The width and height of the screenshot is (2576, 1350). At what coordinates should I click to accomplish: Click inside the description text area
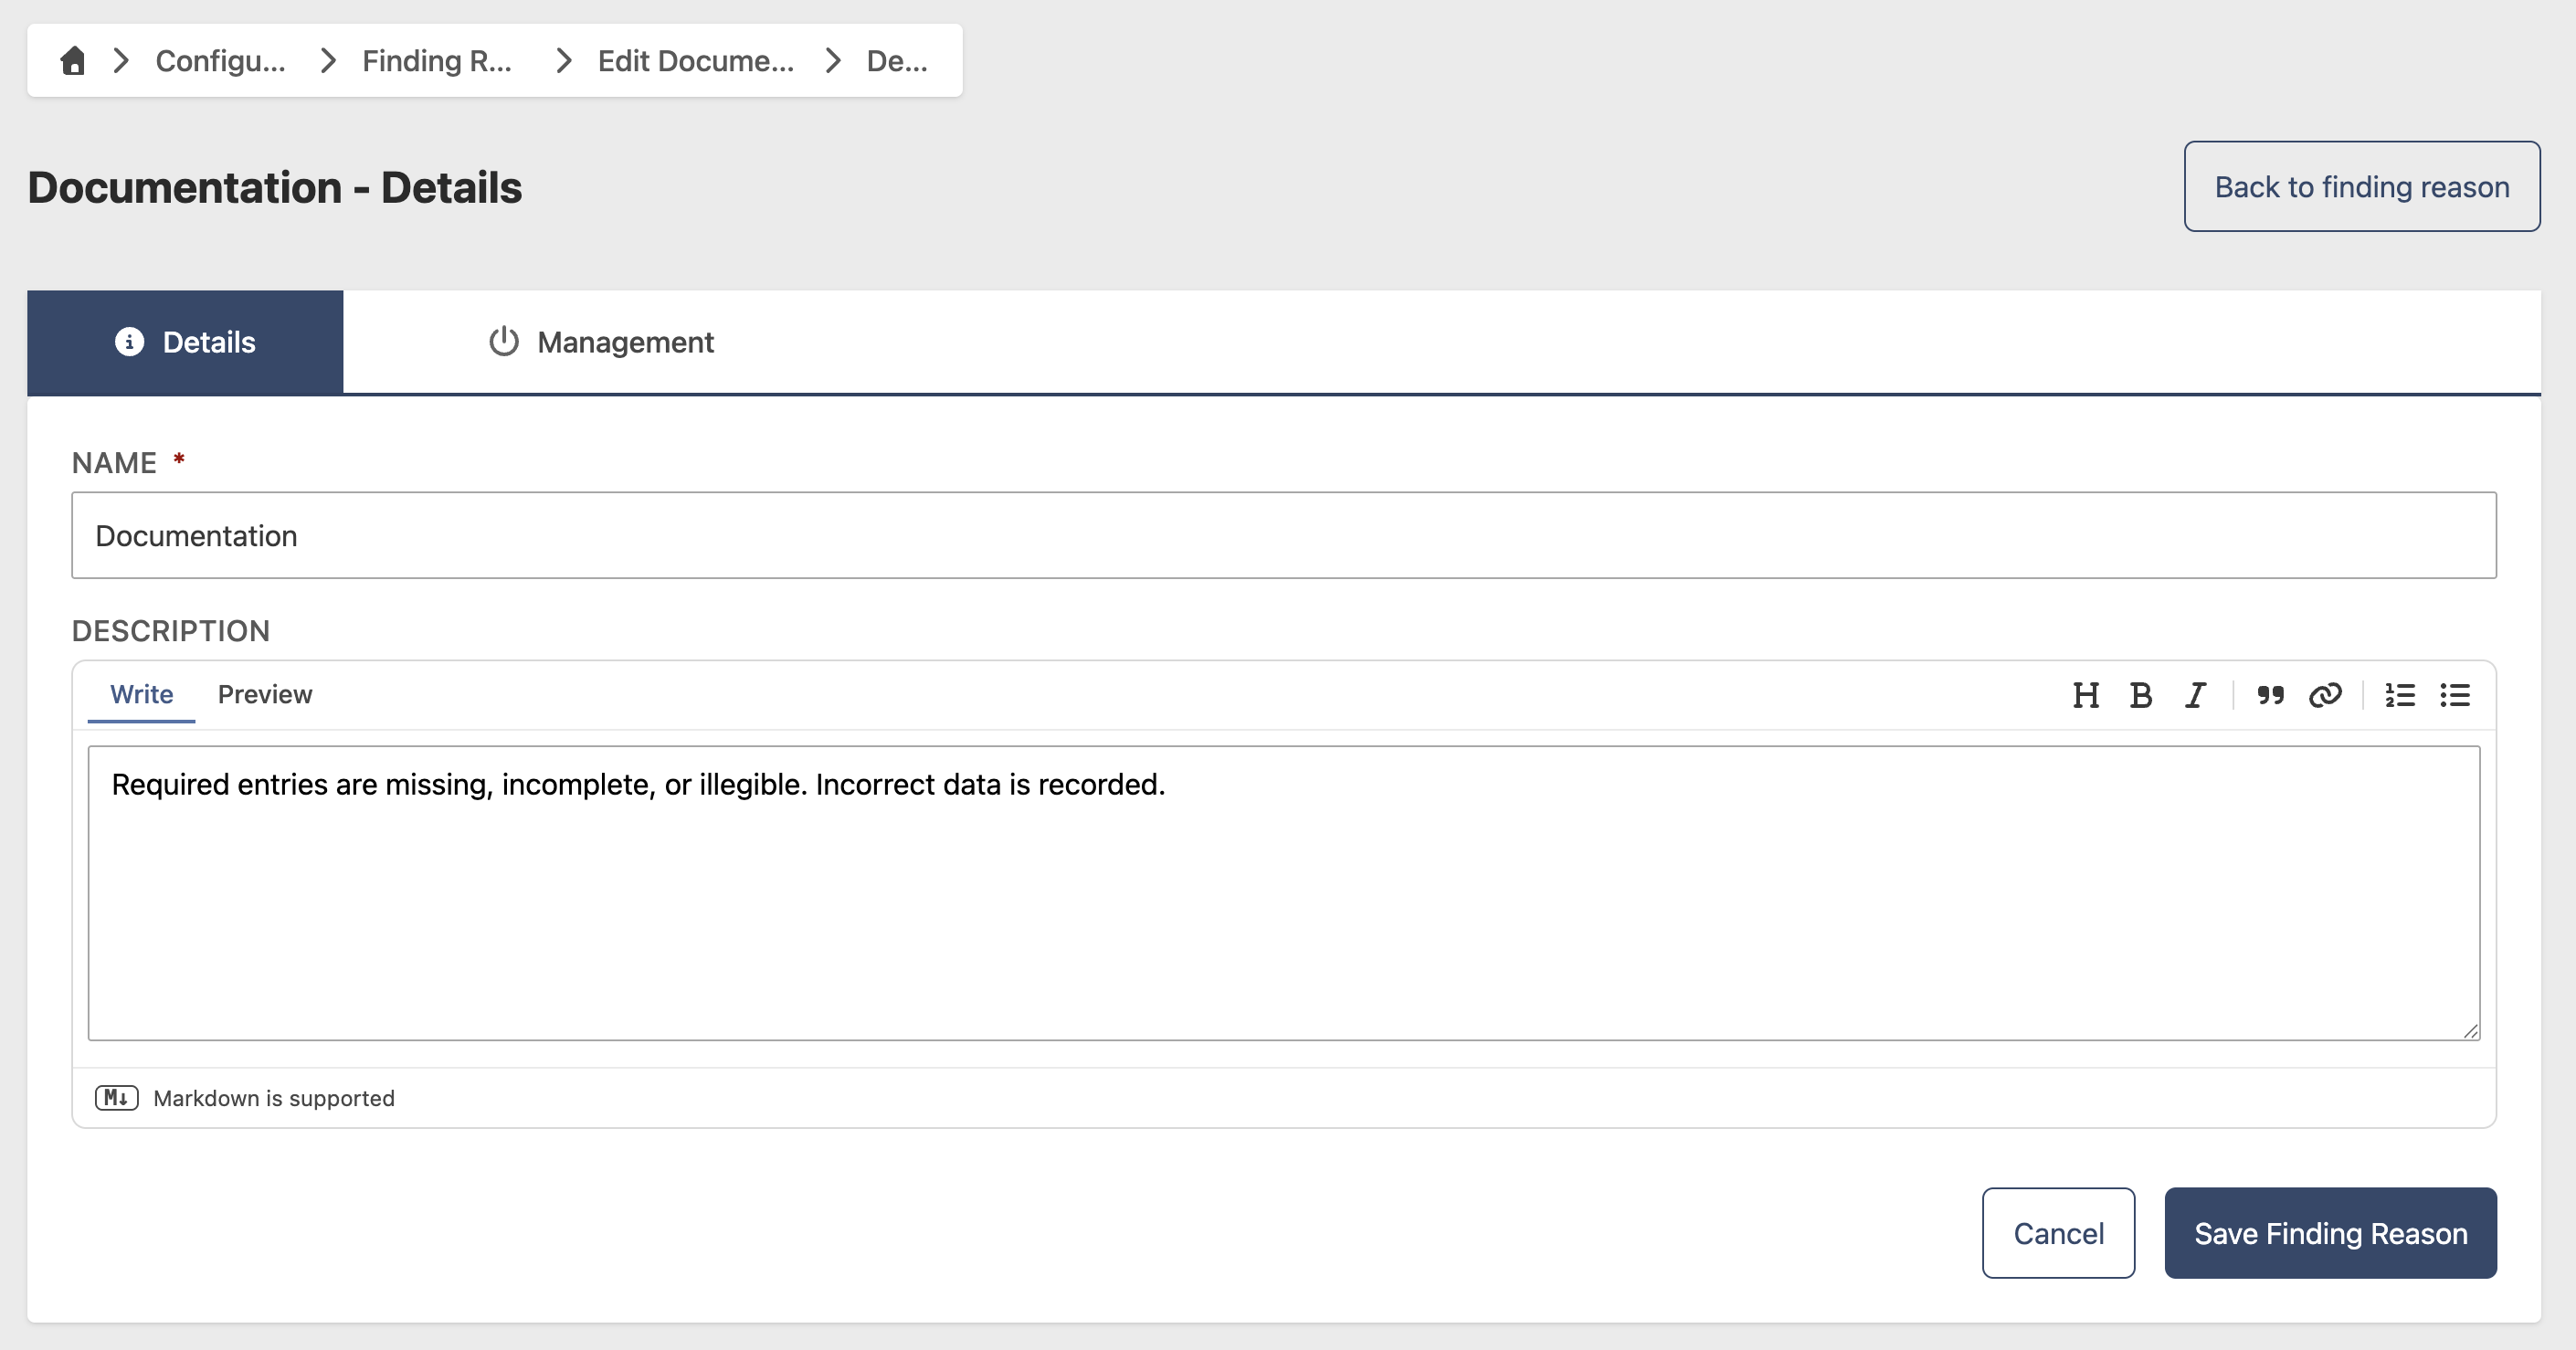pyautogui.click(x=1284, y=893)
